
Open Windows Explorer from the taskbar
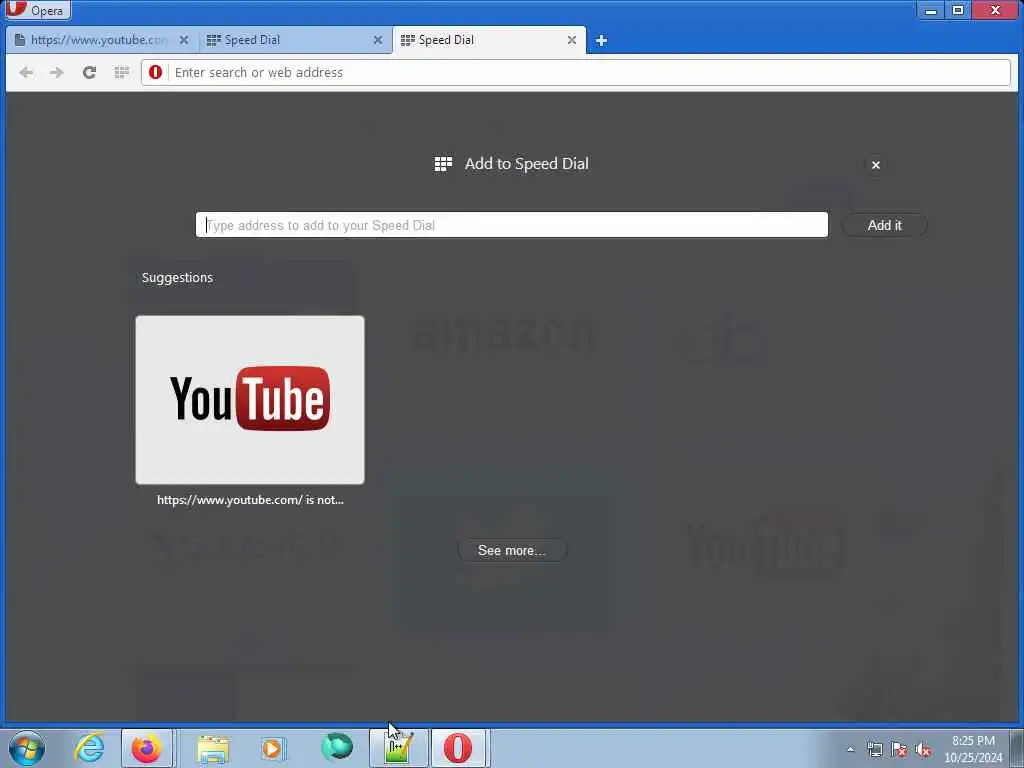213,748
